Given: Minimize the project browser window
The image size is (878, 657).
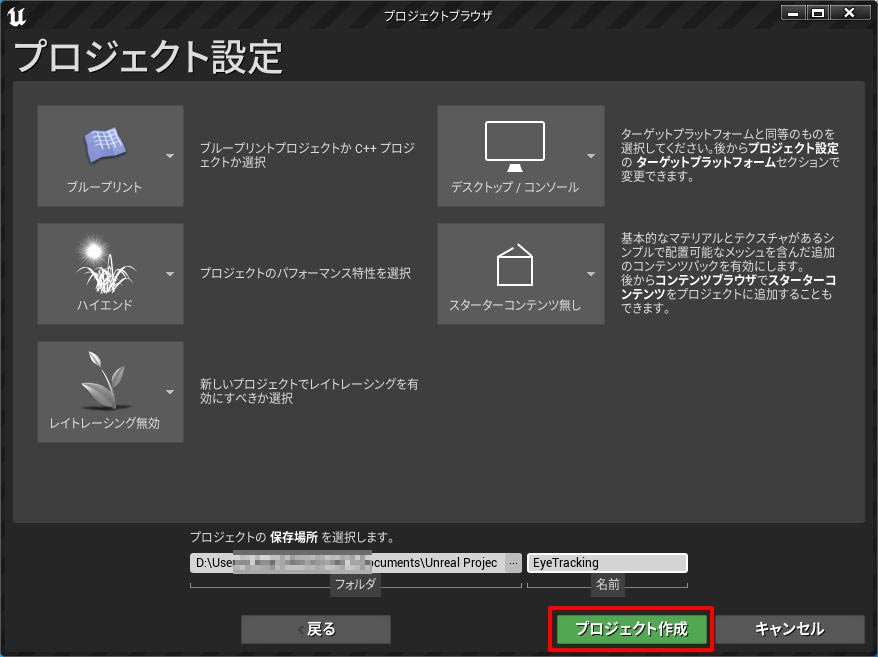Looking at the screenshot, I should click(793, 13).
